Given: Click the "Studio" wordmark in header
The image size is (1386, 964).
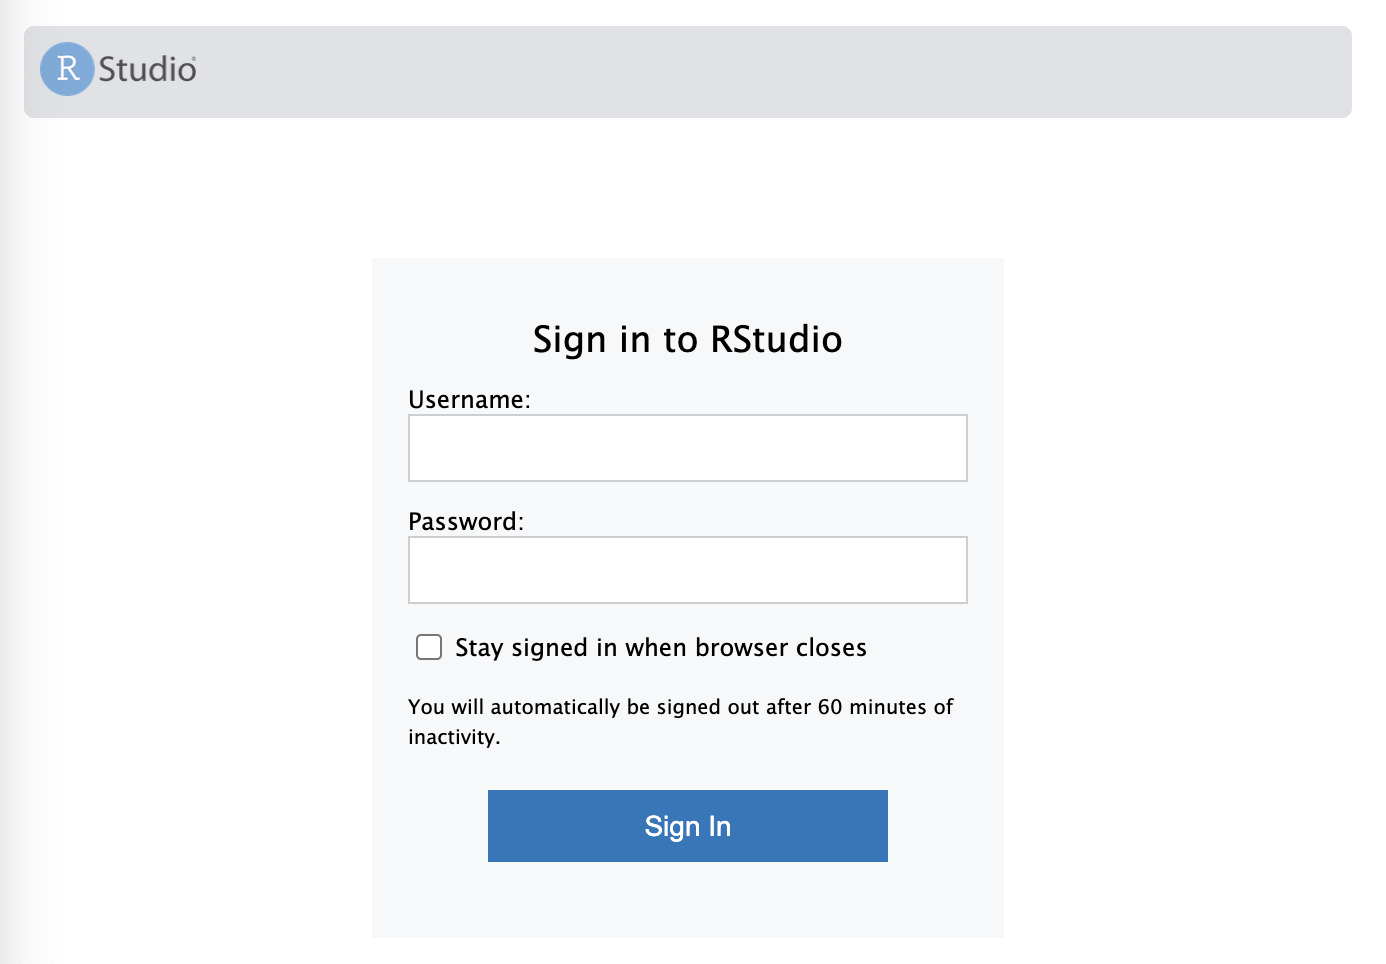Looking at the screenshot, I should click(x=146, y=70).
